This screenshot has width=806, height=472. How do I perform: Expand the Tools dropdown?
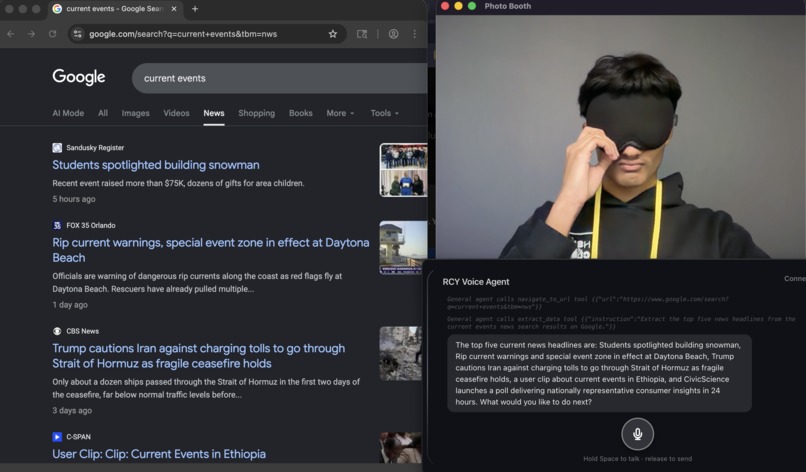[x=384, y=113]
